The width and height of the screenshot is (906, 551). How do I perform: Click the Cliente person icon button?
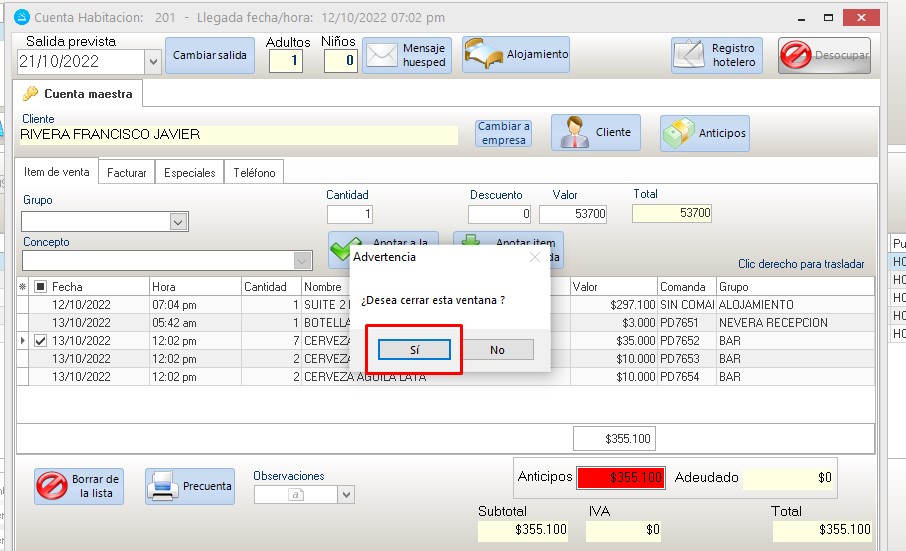(x=574, y=132)
